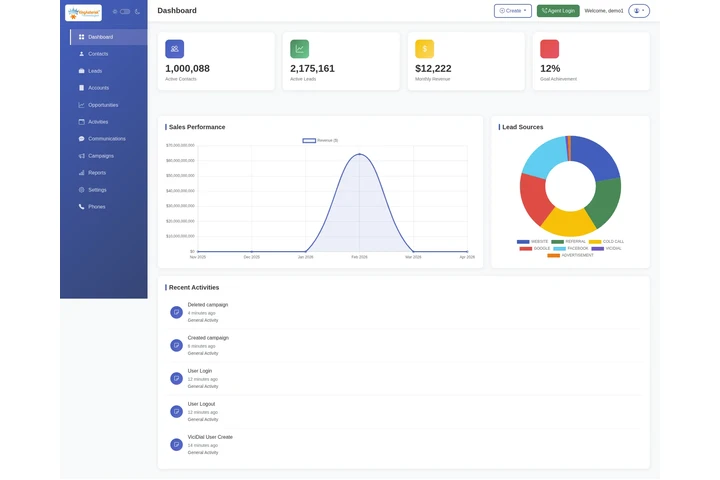Click the Campaigns megaphone icon
Image resolution: width=720 pixels, height=480 pixels.
[81, 156]
